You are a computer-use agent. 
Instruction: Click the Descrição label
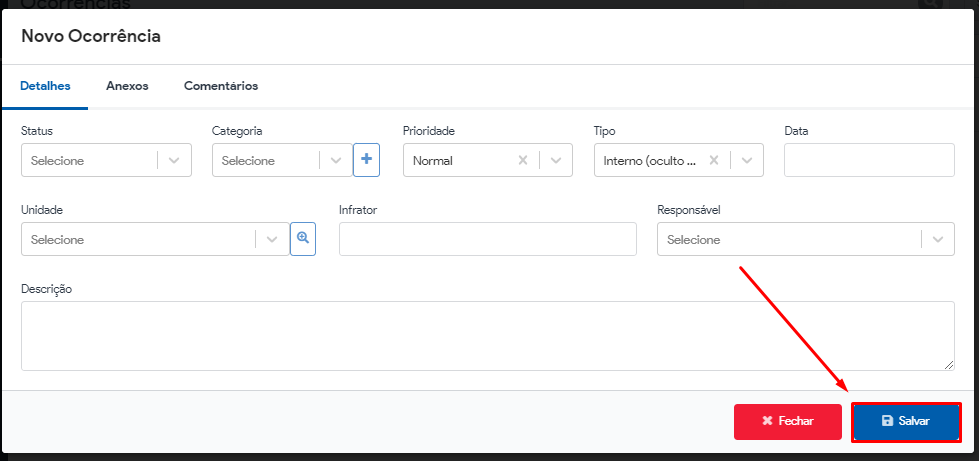click(x=47, y=289)
